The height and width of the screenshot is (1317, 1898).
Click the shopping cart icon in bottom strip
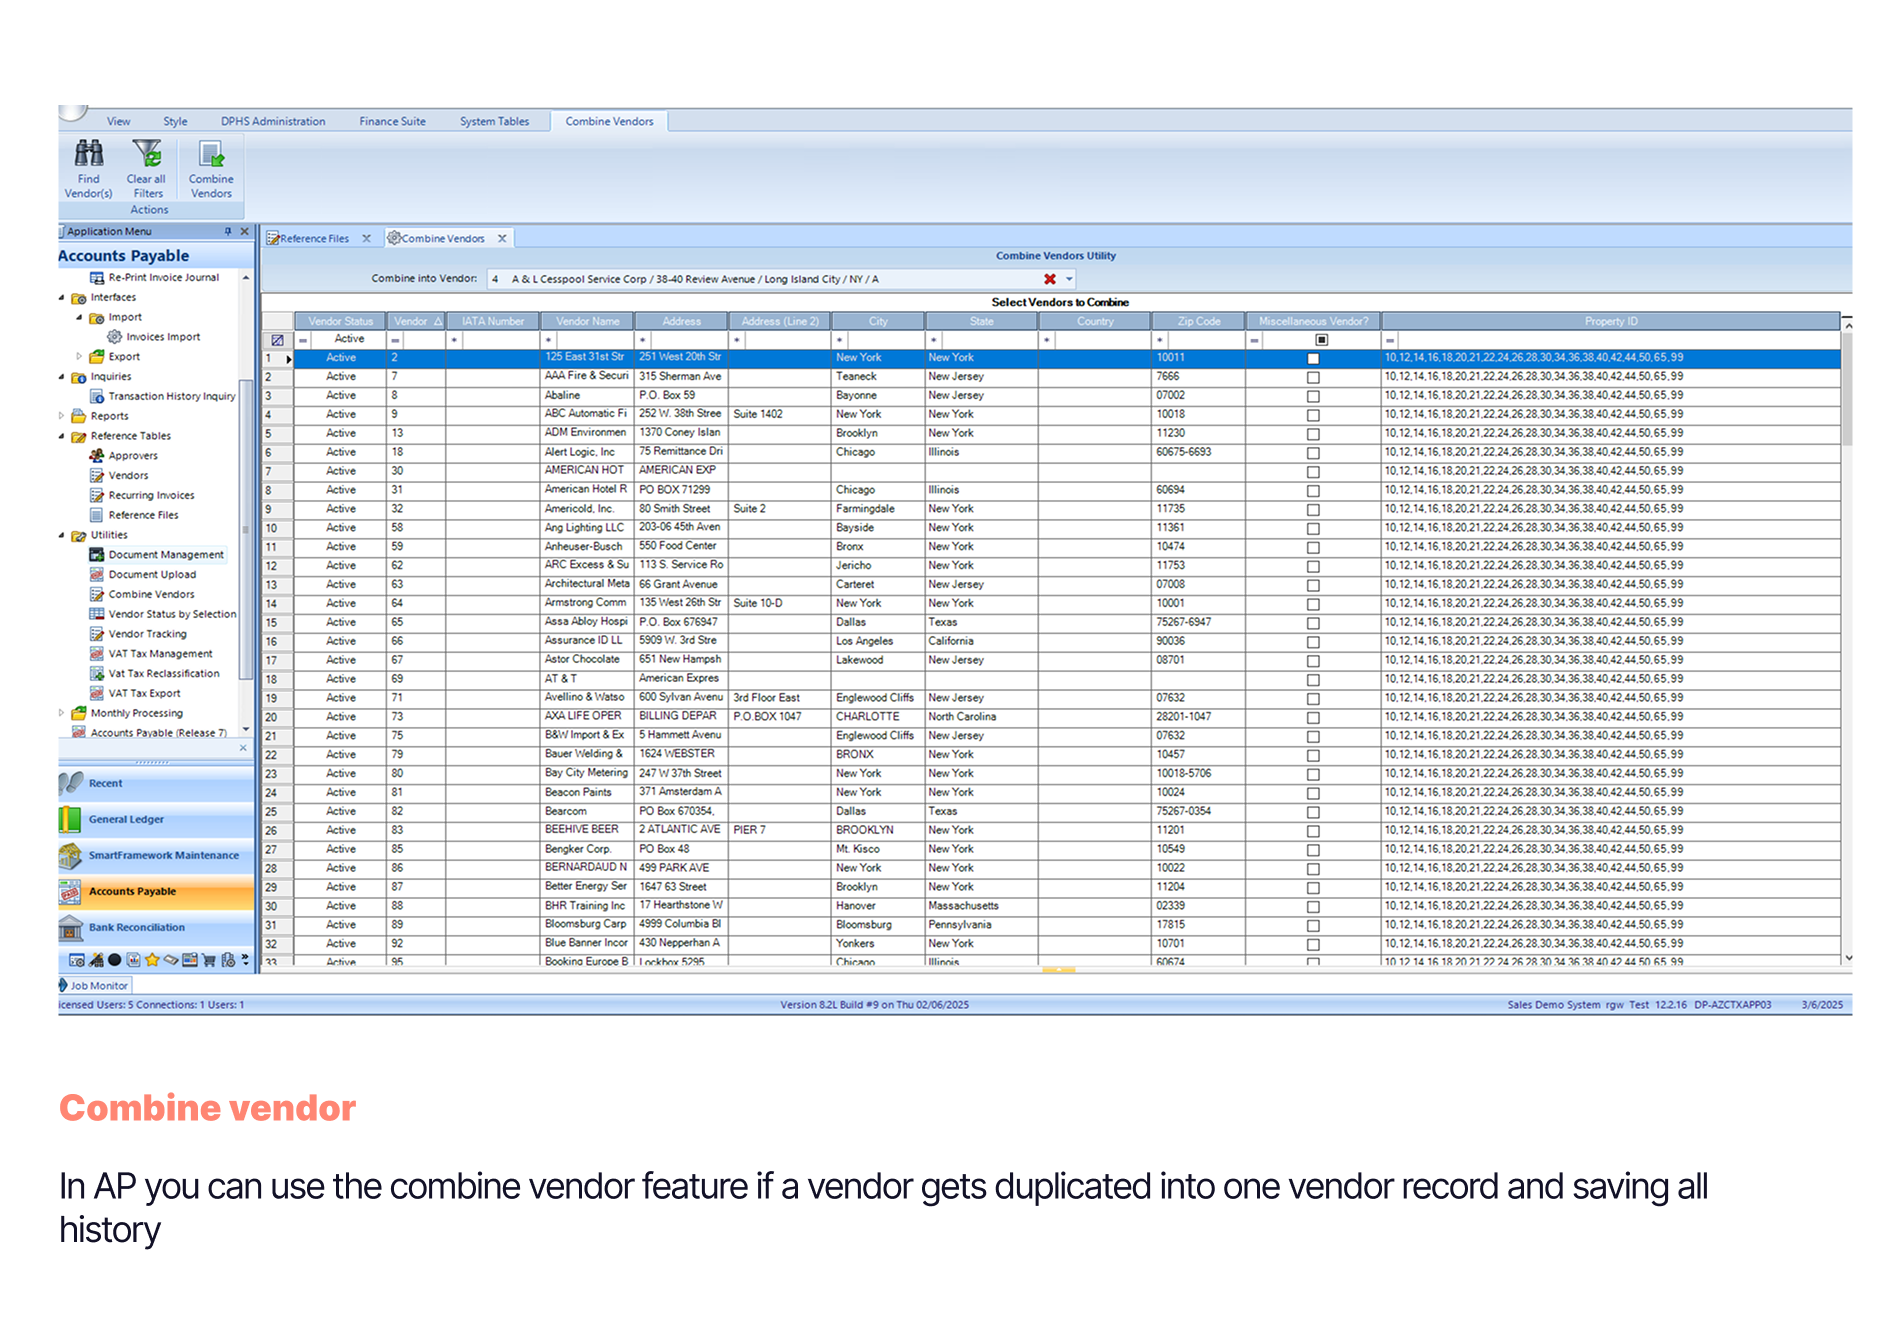point(209,960)
